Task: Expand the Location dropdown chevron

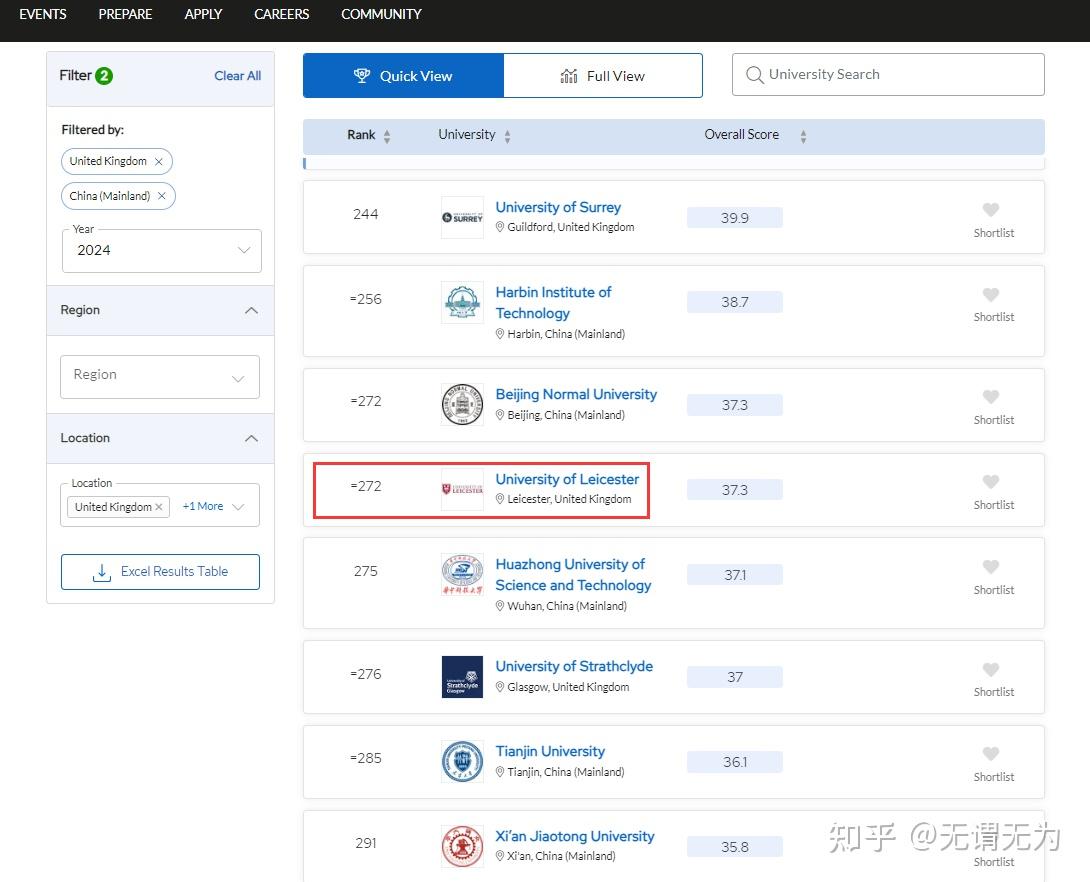Action: [x=238, y=507]
